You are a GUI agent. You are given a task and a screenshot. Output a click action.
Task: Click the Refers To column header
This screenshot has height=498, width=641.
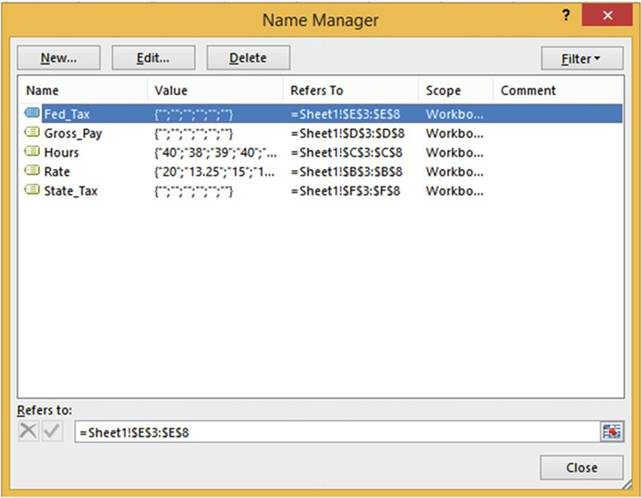[349, 90]
